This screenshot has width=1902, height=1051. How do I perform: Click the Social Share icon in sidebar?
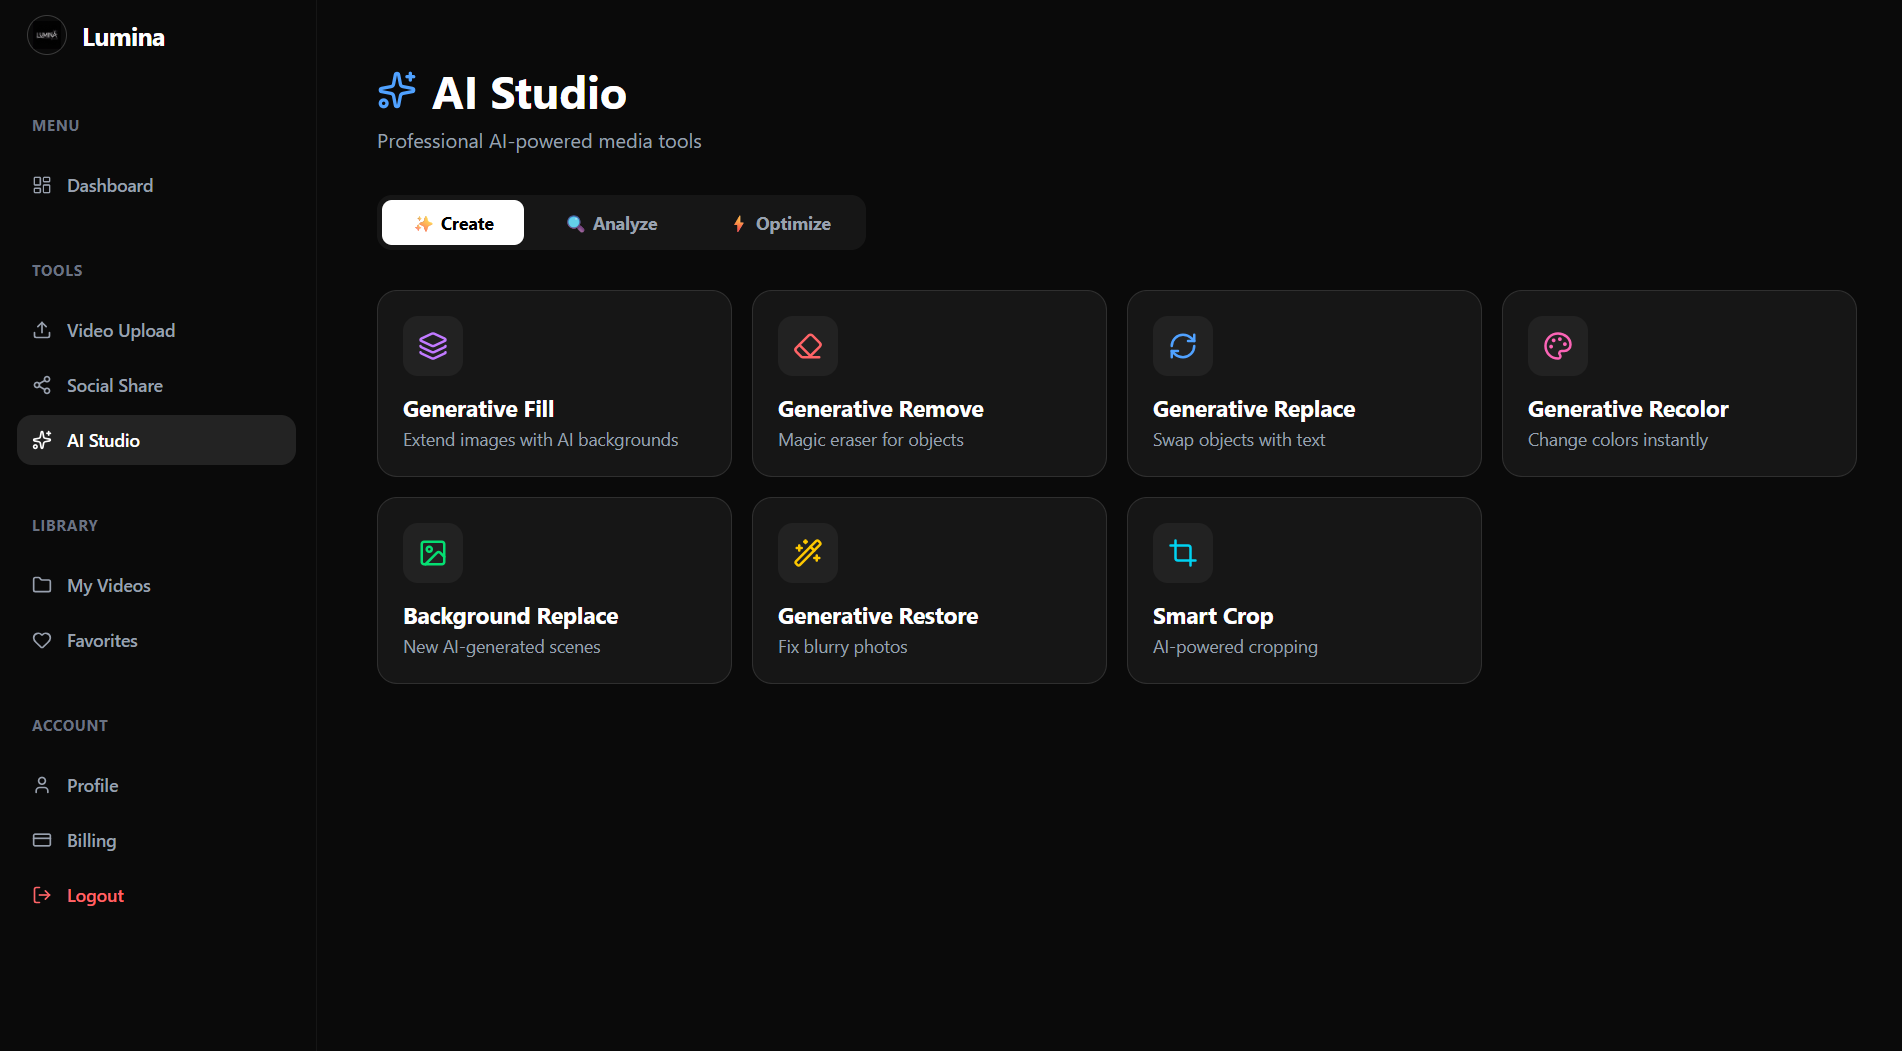[x=42, y=385]
